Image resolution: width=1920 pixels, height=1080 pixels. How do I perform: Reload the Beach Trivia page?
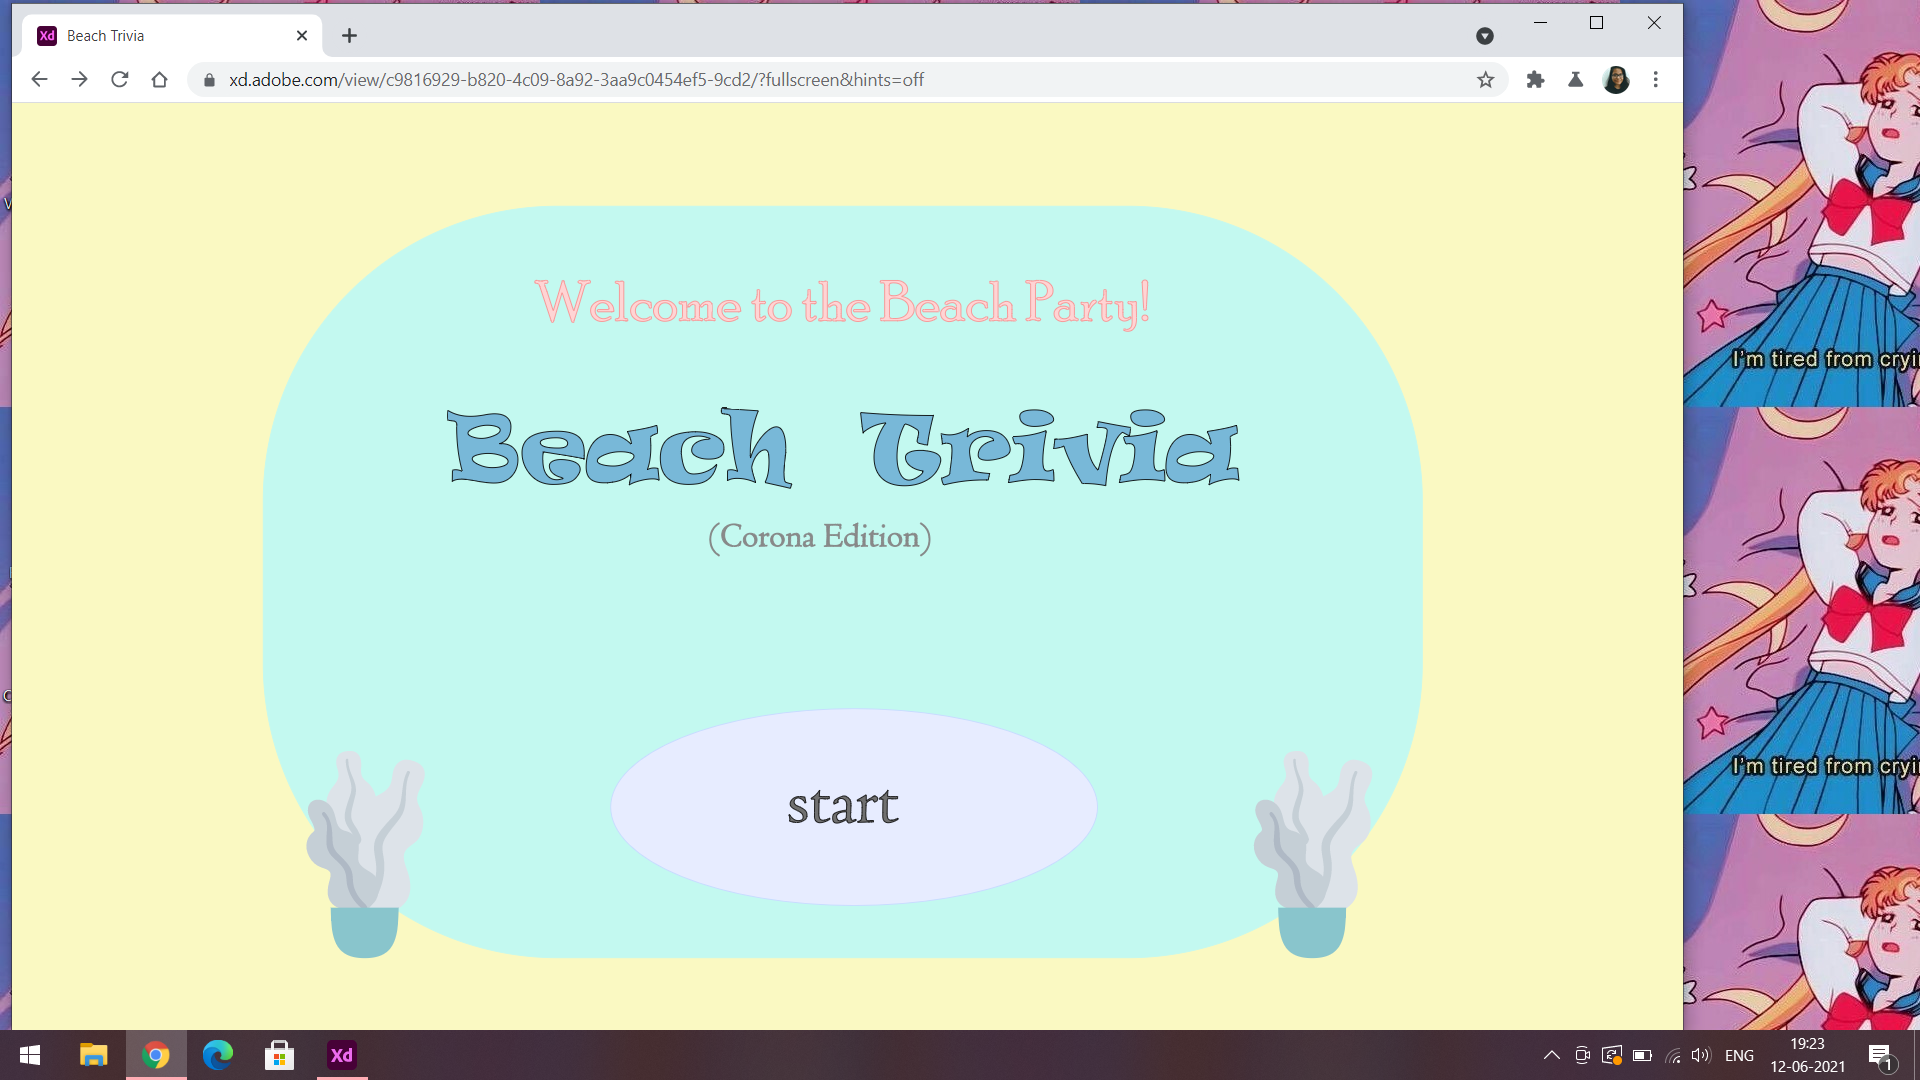point(119,79)
